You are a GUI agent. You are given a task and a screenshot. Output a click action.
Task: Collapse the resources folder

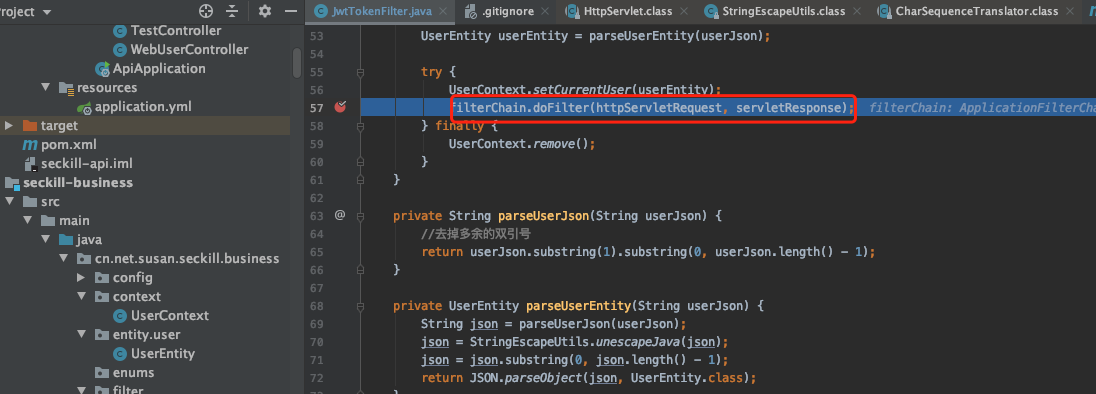click(45, 87)
